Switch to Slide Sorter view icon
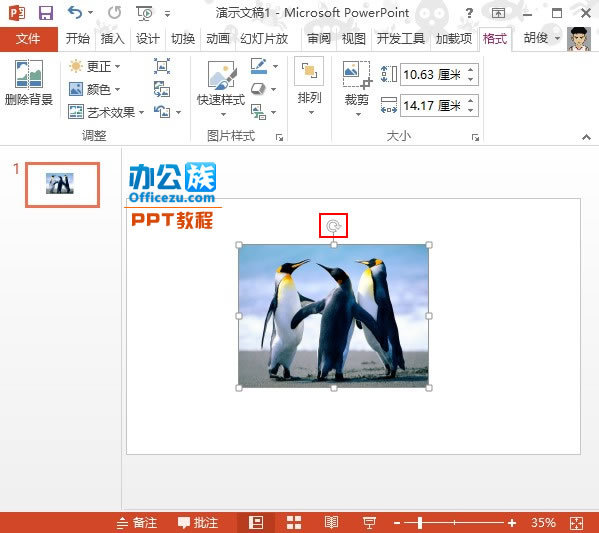This screenshot has width=599, height=533. pos(294,522)
